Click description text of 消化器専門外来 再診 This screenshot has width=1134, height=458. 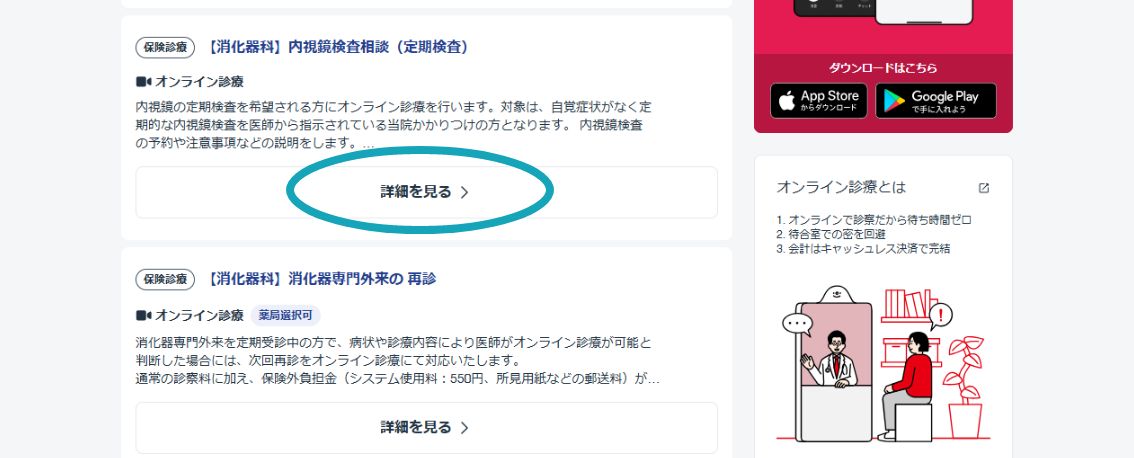tap(397, 360)
